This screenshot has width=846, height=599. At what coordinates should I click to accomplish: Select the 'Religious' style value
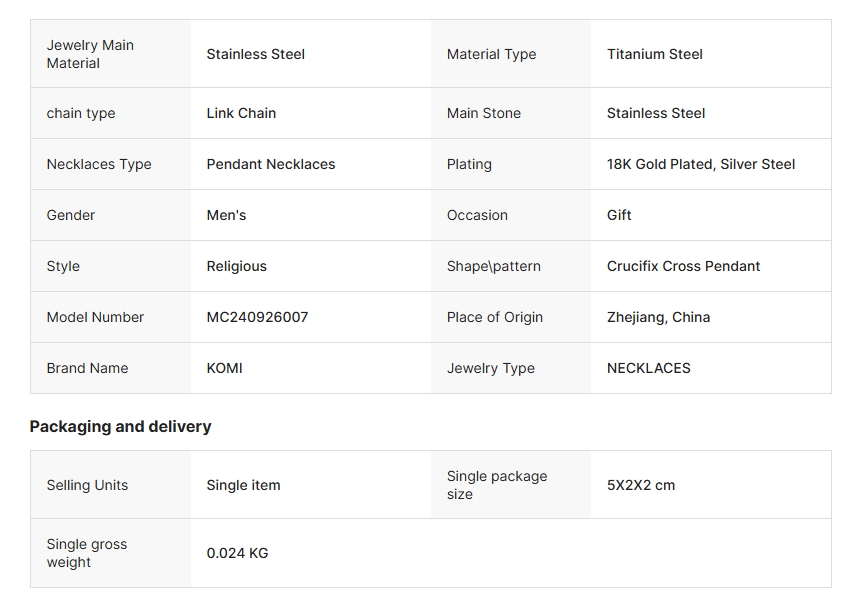(237, 266)
